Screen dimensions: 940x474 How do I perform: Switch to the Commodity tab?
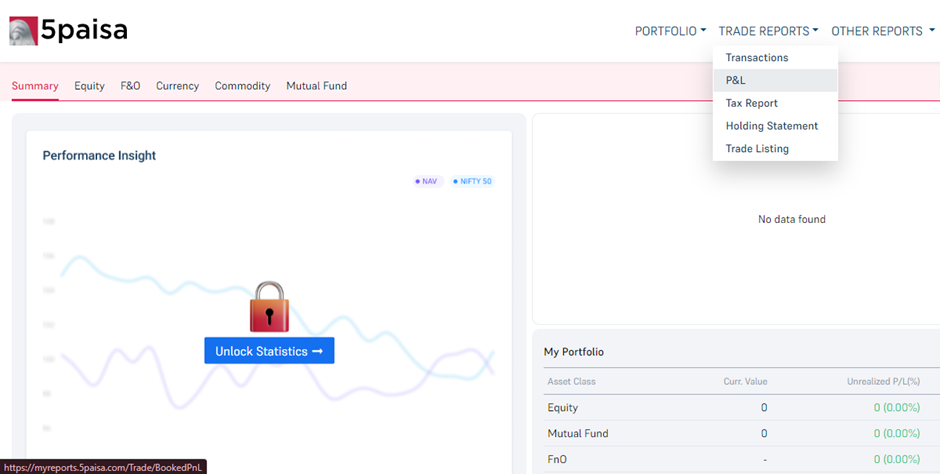(242, 86)
